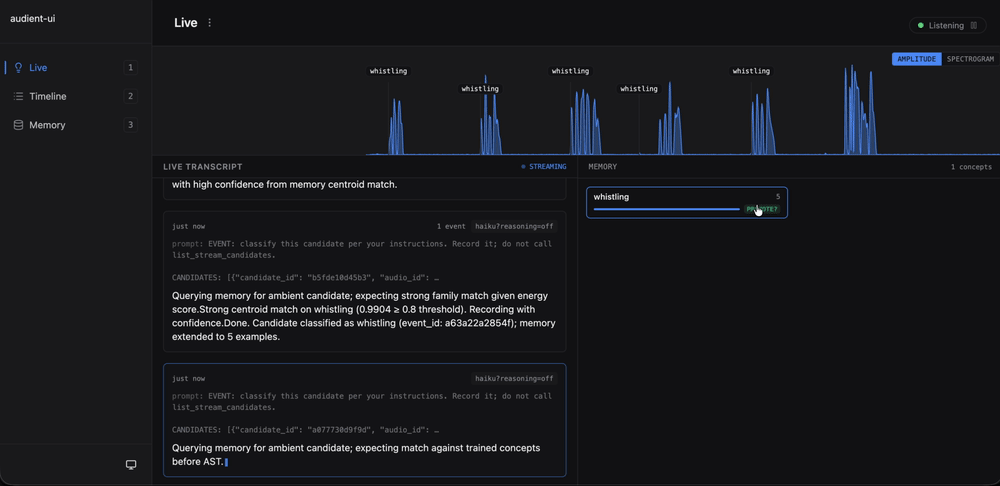1000x486 pixels.
Task: Click the first whistling marker on waveform
Action: tap(388, 71)
